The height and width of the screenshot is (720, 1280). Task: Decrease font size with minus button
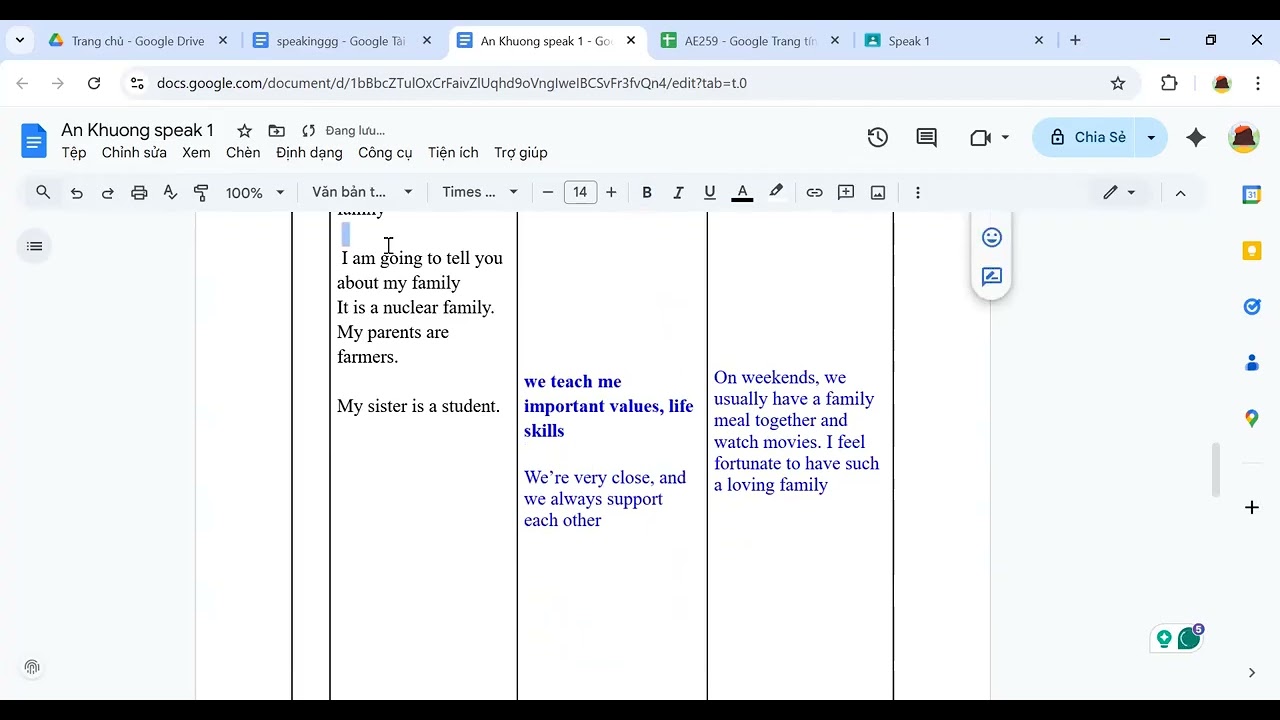point(548,192)
